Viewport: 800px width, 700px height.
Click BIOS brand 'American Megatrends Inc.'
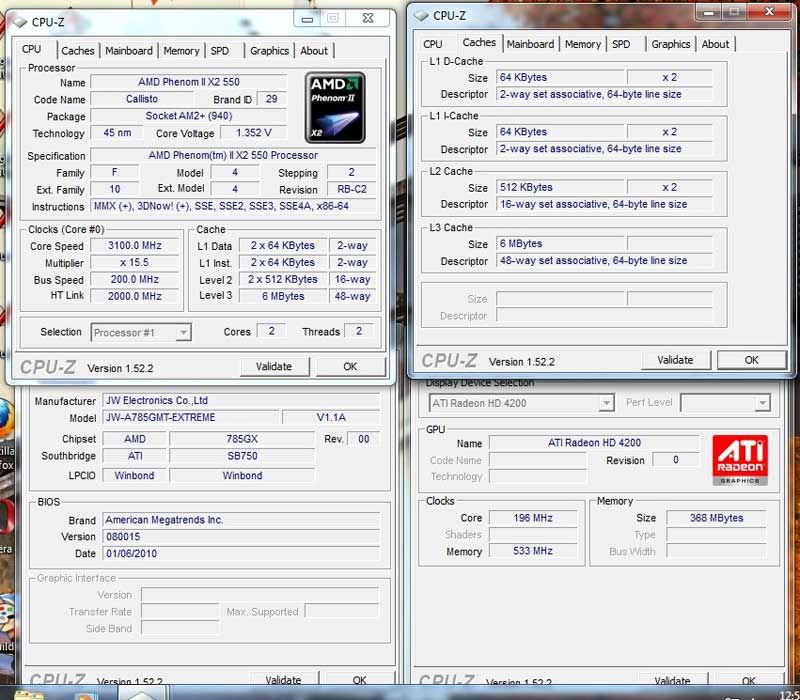tap(241, 520)
